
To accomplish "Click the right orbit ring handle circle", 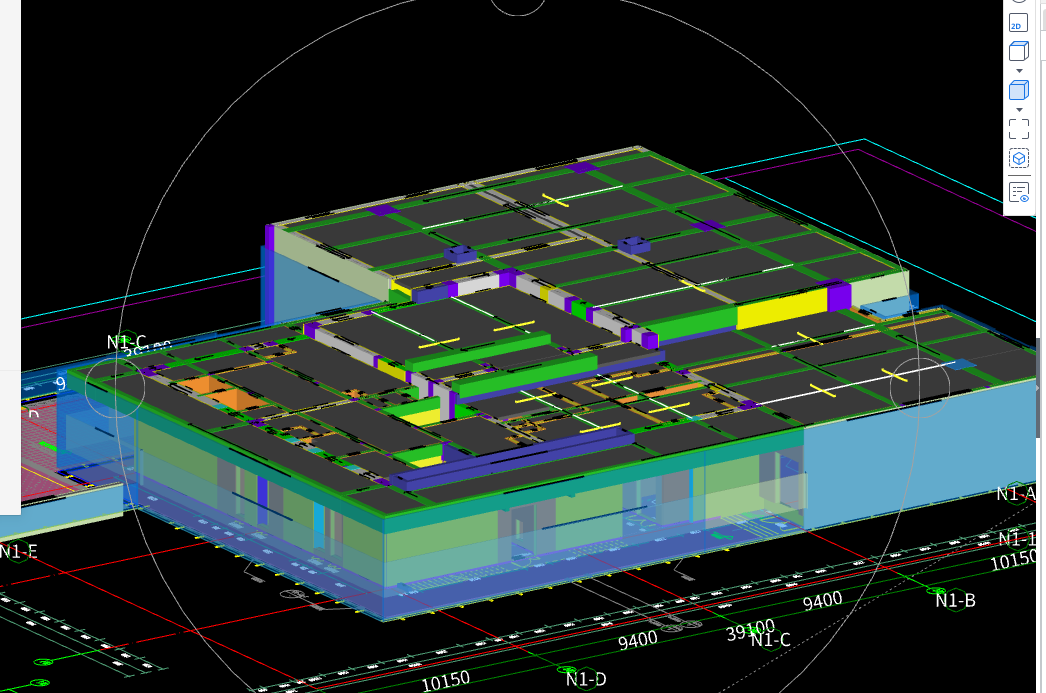I will (x=919, y=388).
